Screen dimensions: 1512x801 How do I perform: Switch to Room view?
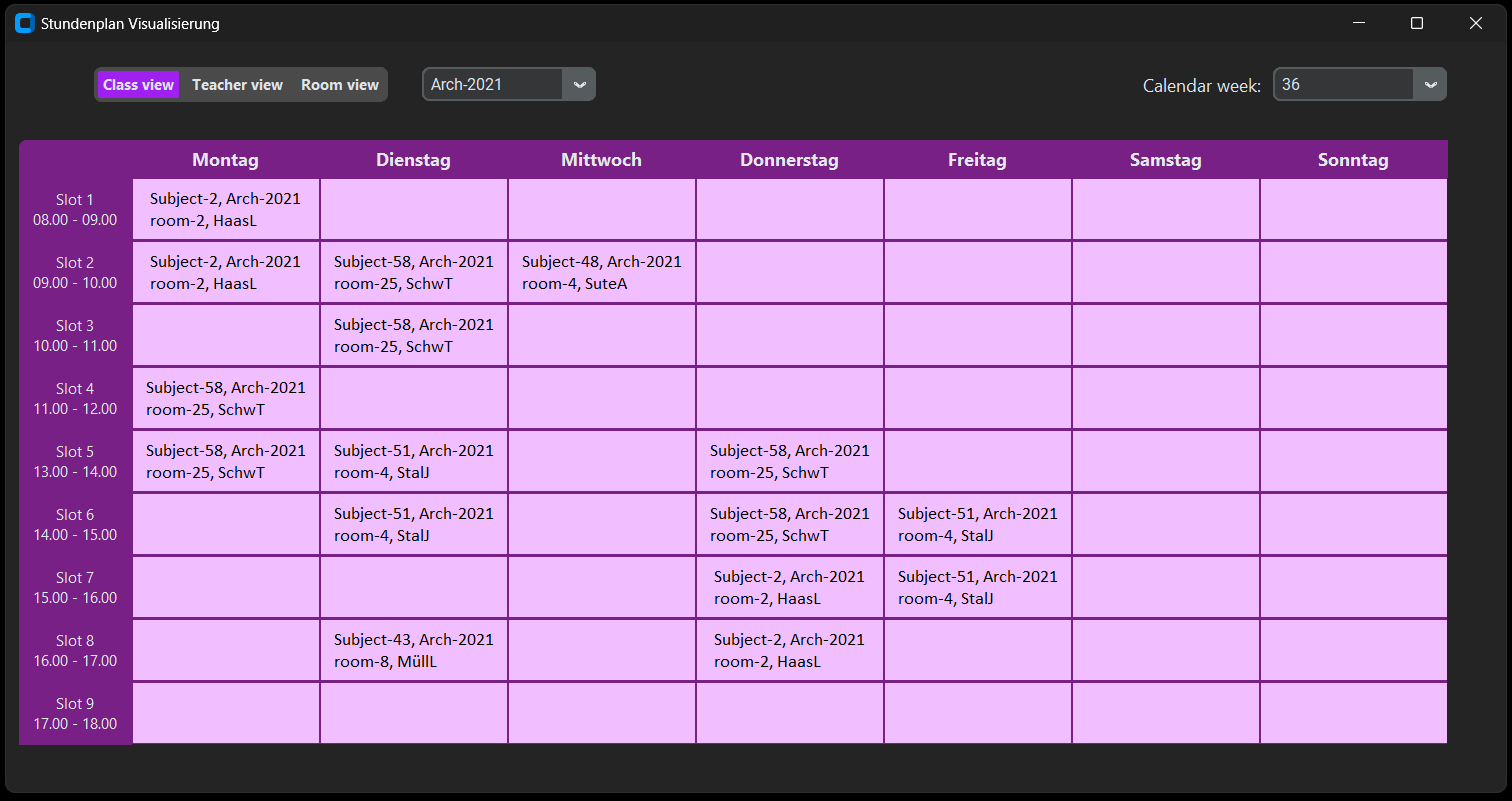point(340,85)
